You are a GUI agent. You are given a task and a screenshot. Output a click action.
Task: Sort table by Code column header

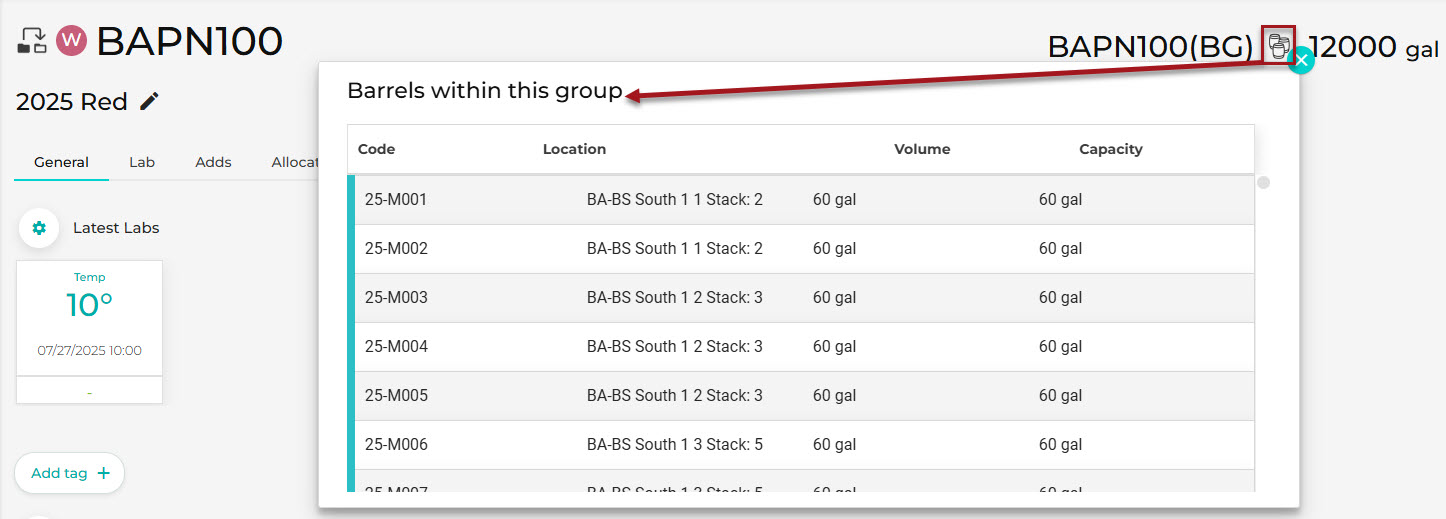pos(376,149)
